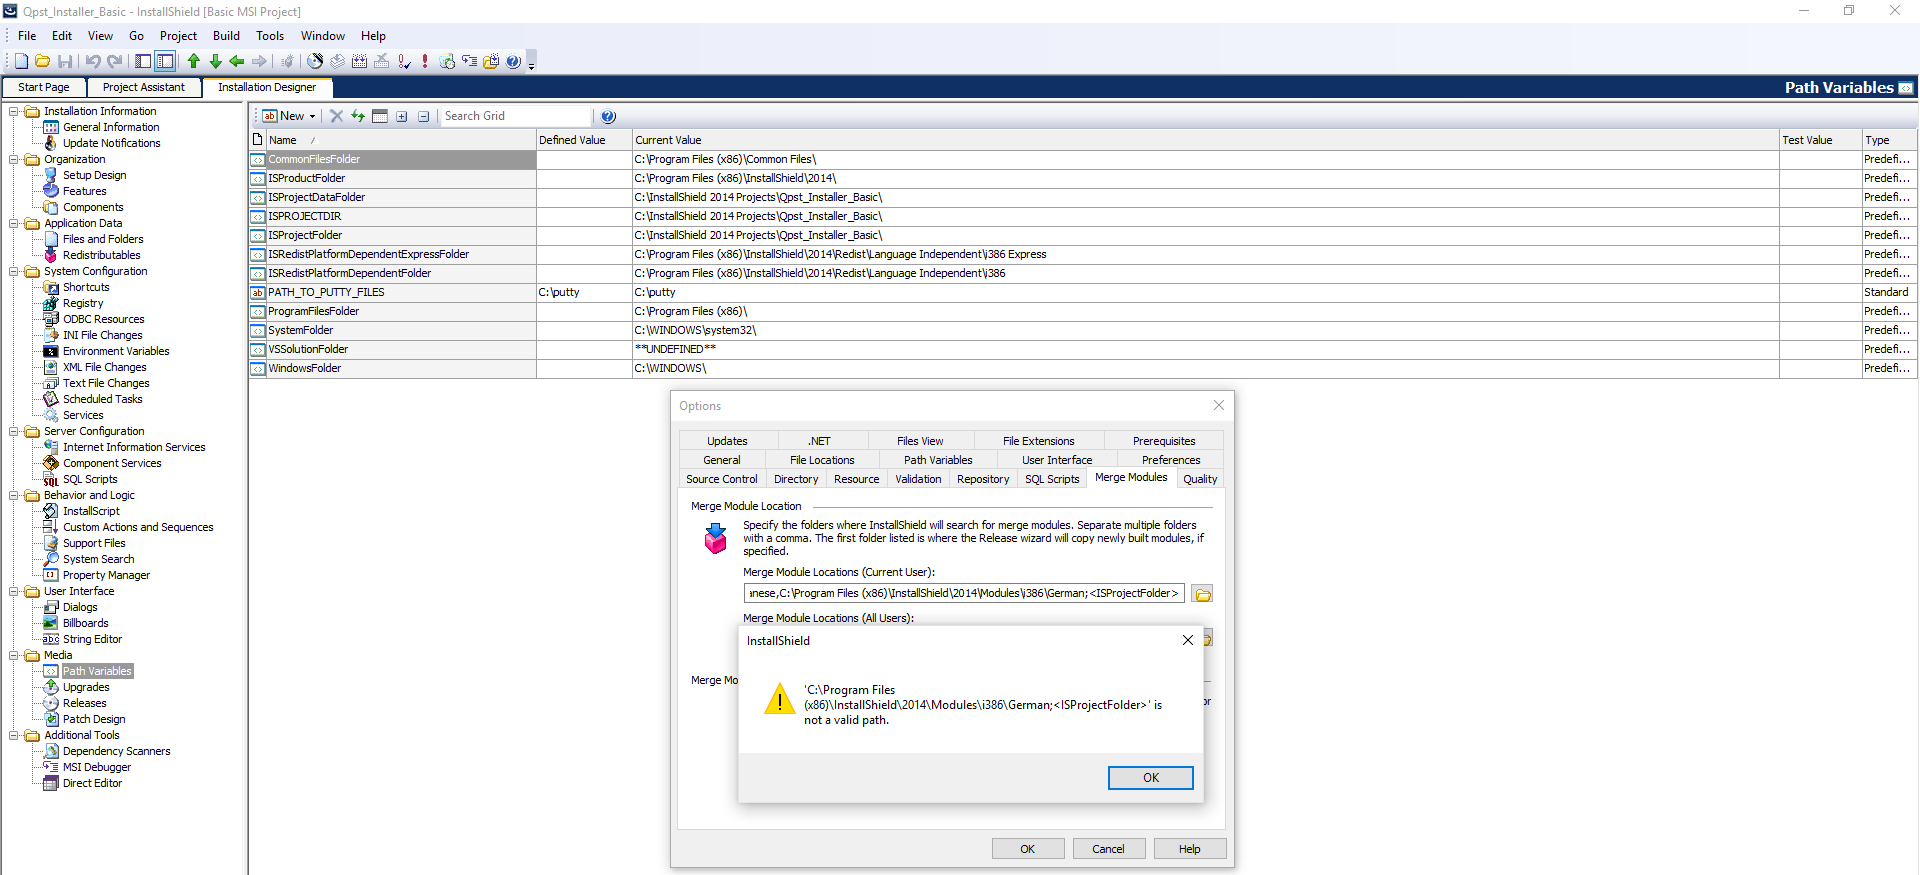This screenshot has height=875, width=1920.
Task: Select Dialogs under User Interface
Action: [80, 607]
